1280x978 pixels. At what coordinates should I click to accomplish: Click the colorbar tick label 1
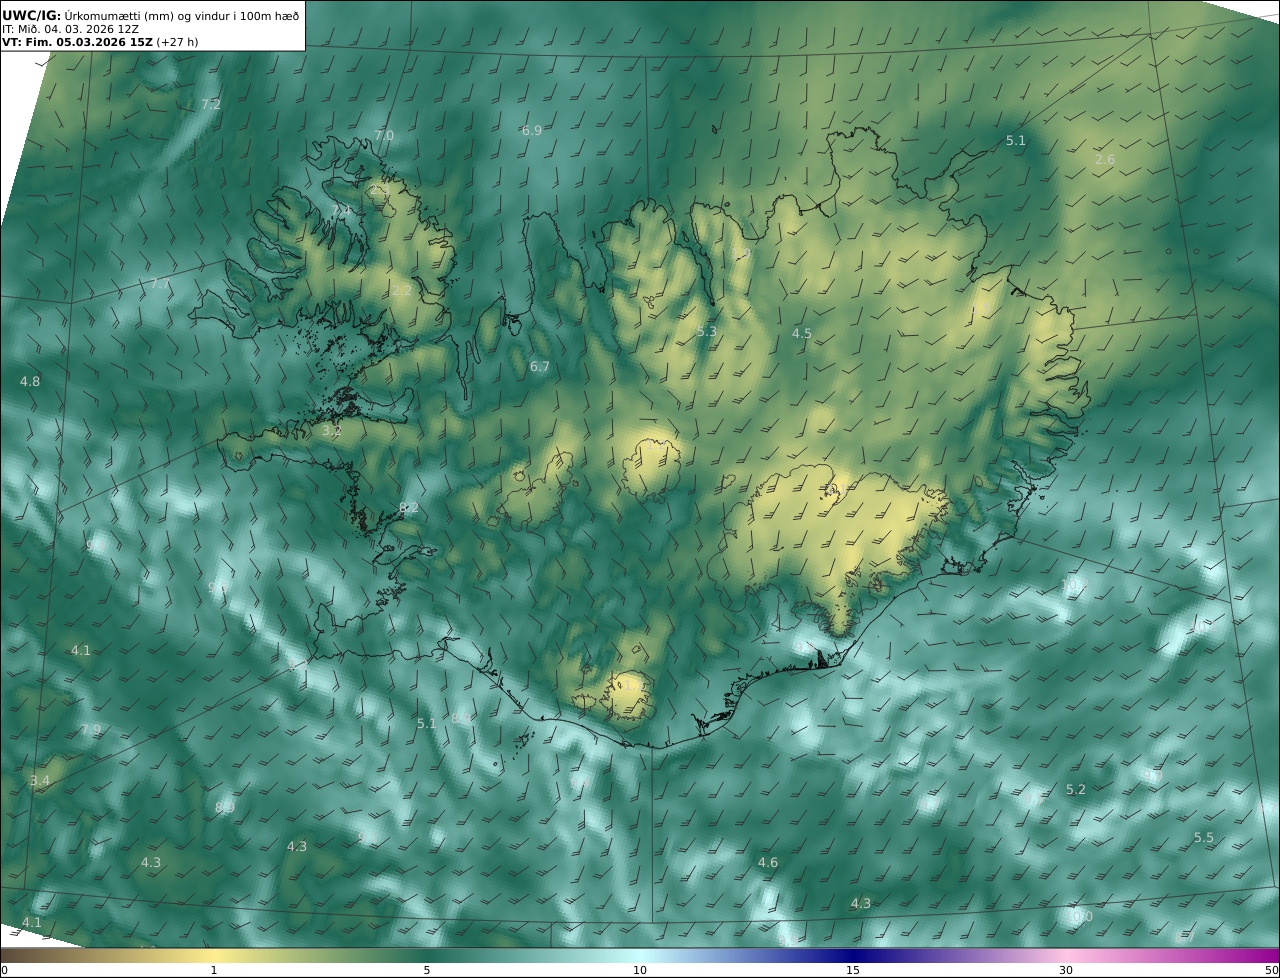click(213, 970)
